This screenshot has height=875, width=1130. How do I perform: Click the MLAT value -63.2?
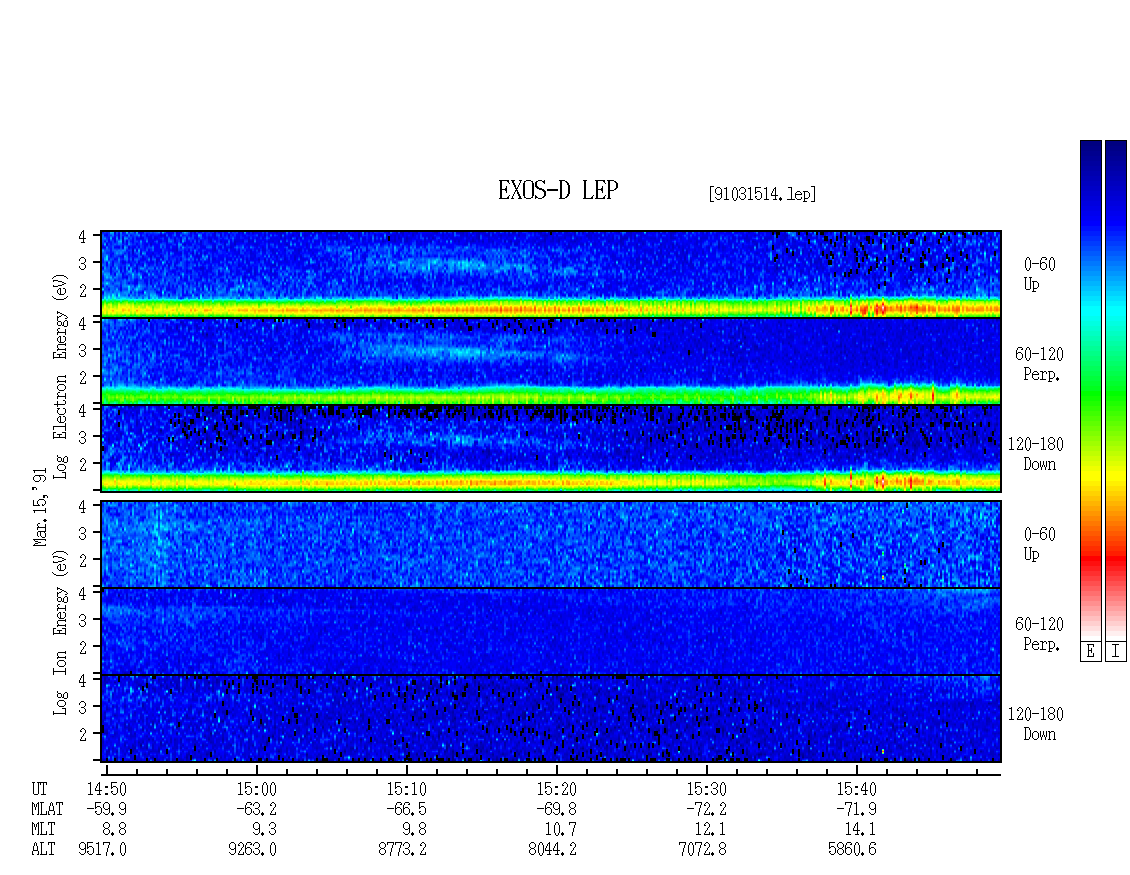[257, 809]
